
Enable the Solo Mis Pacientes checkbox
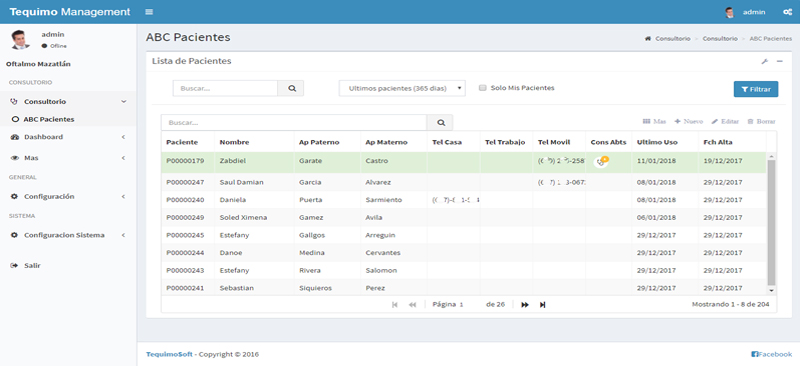pos(482,88)
